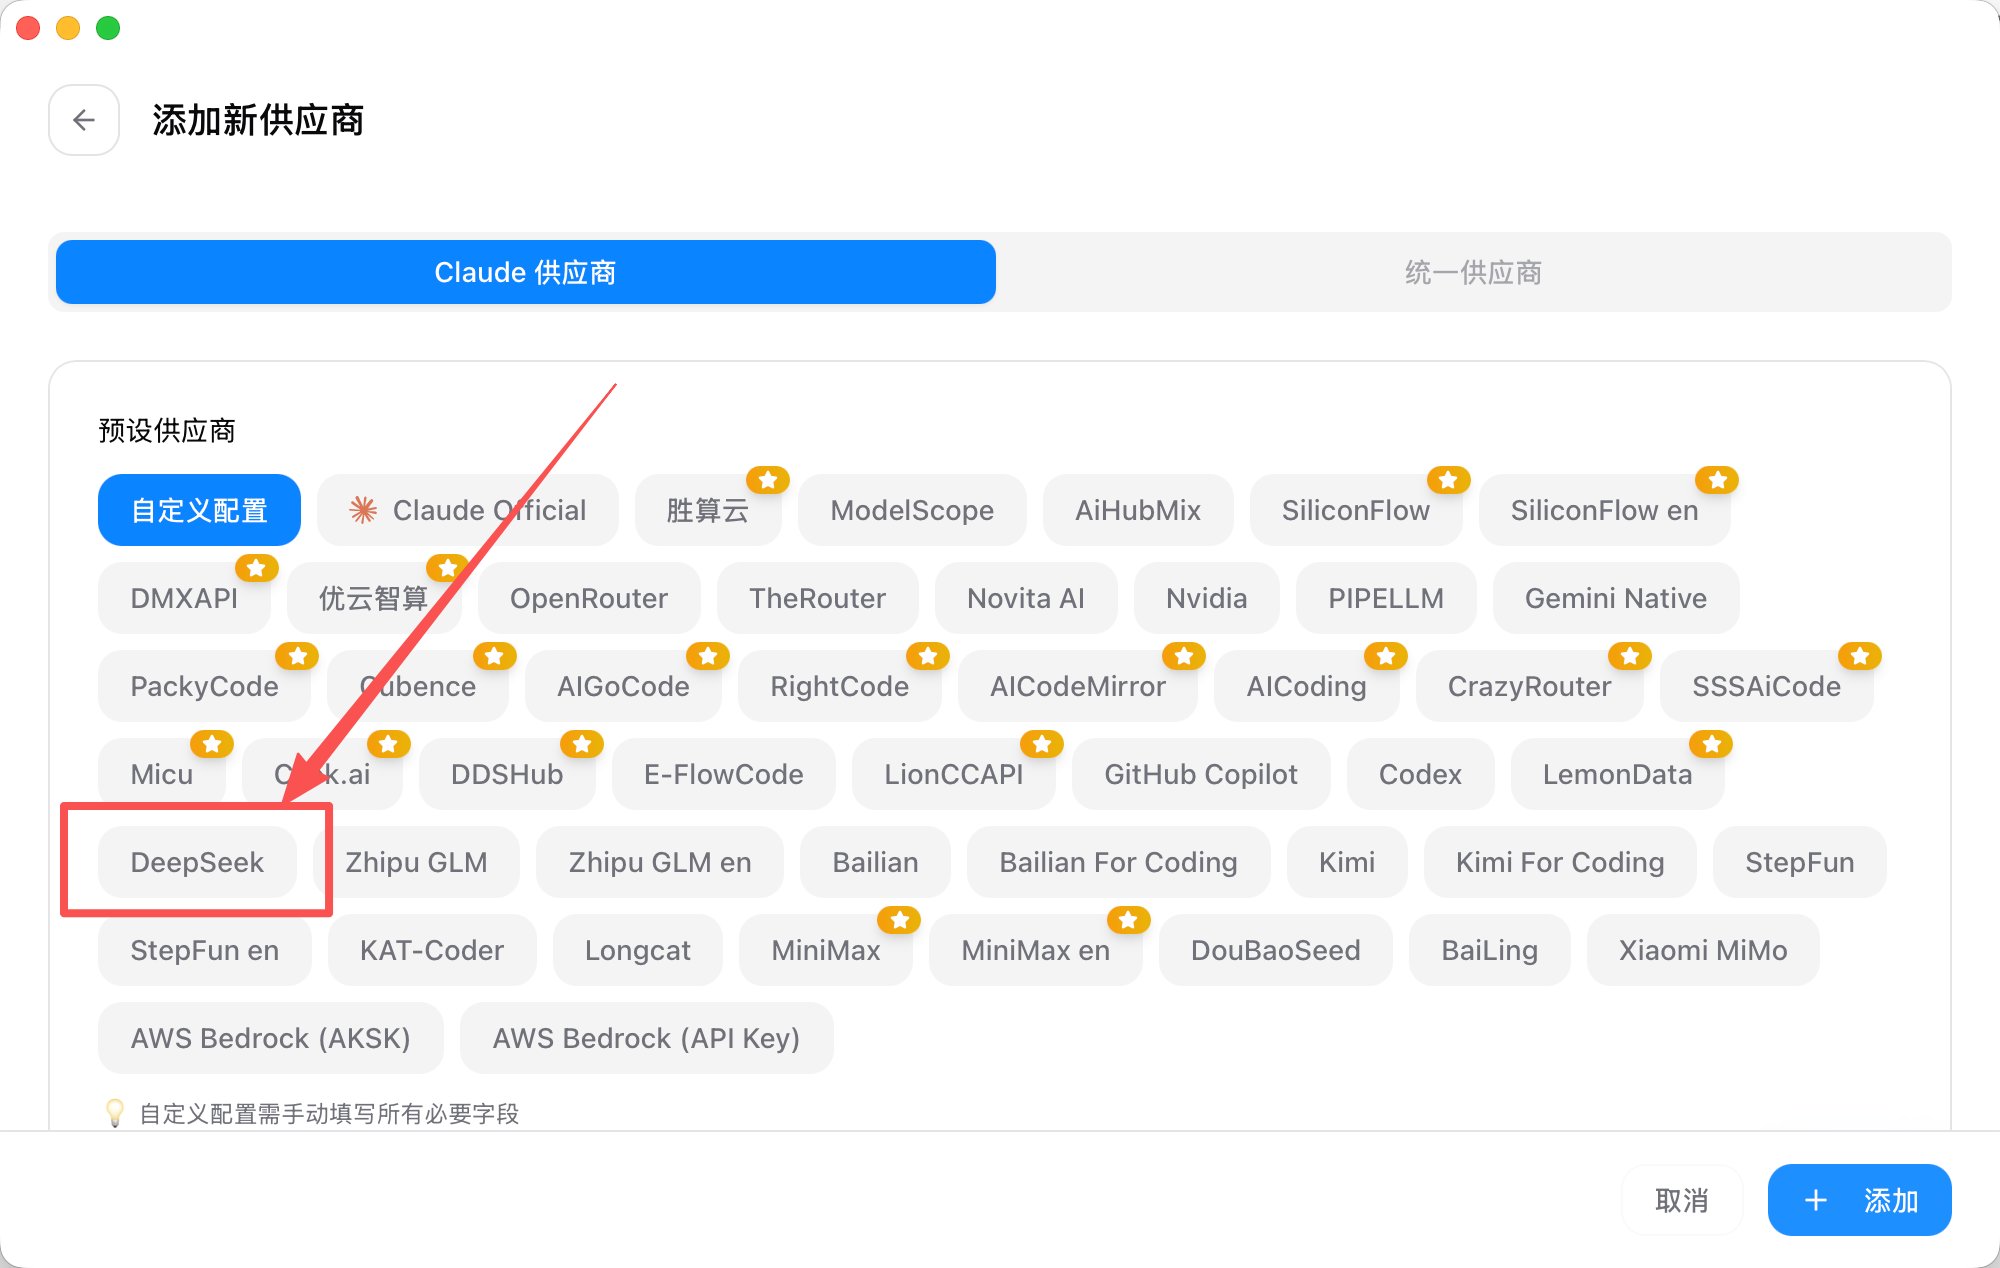Viewport: 2000px width, 1268px height.
Task: Select the LemonData preset
Action: [1618, 774]
